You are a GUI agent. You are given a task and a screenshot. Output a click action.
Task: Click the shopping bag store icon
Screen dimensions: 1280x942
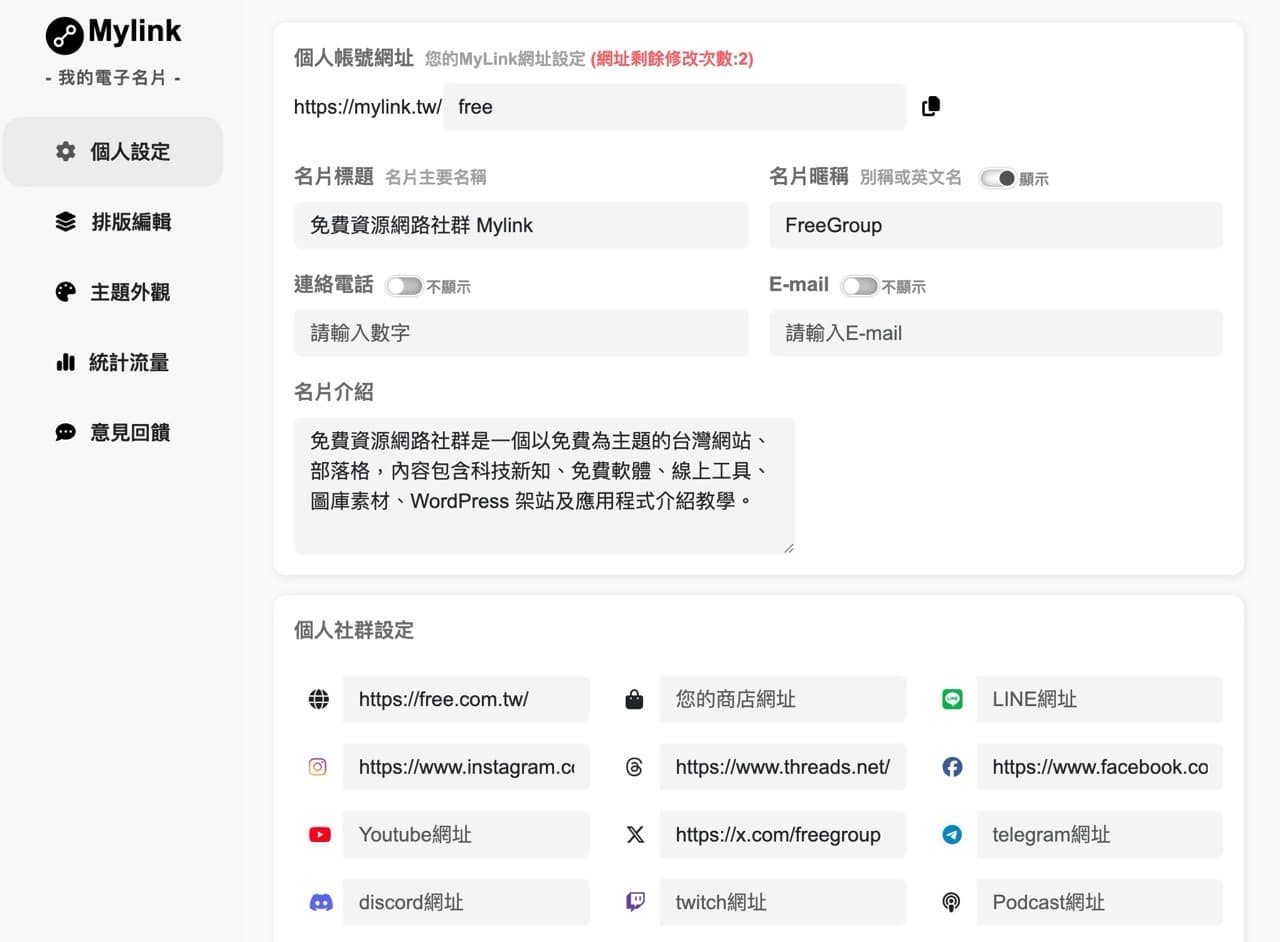634,700
